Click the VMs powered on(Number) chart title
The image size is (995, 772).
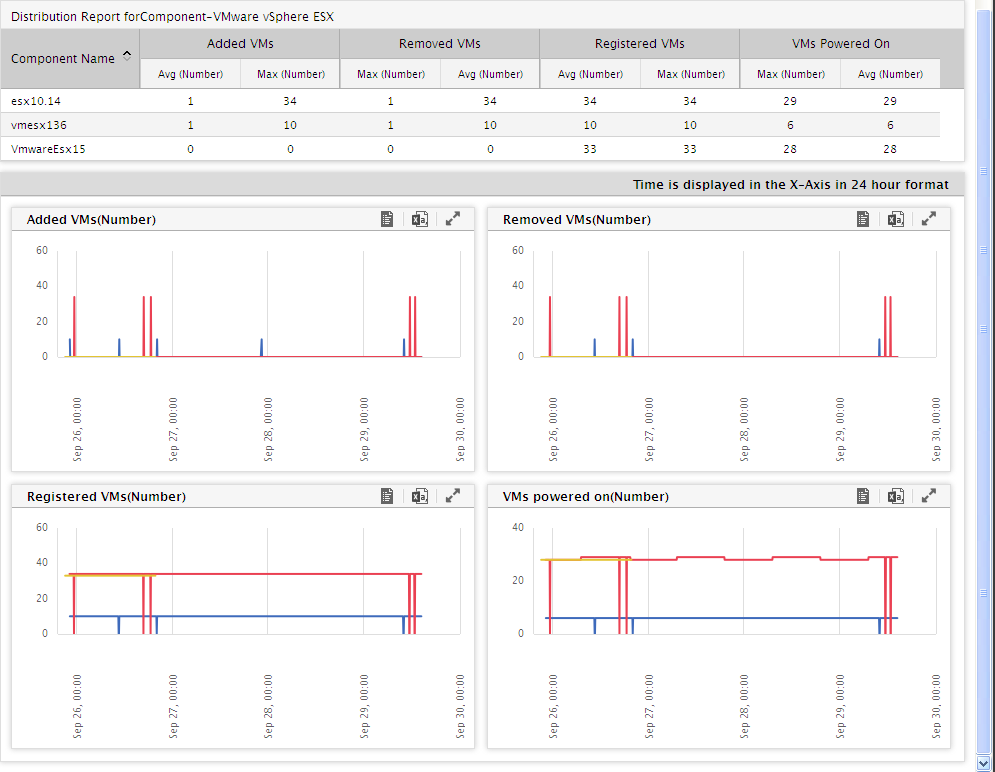(586, 497)
